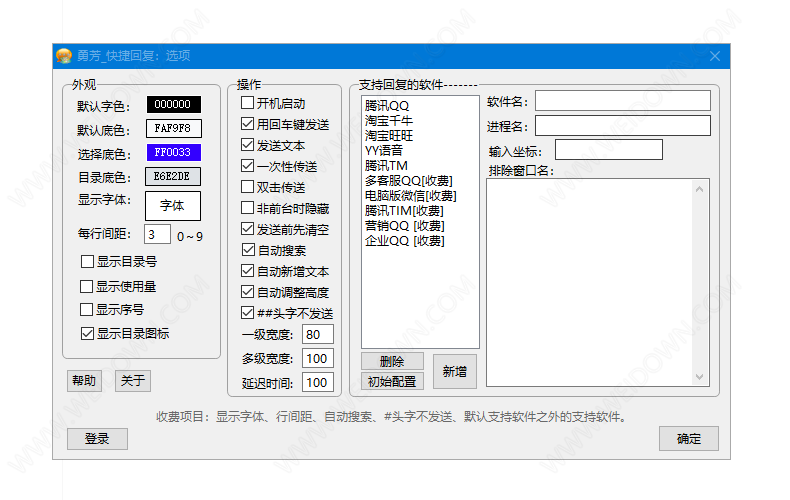Enable the 显示使用量 checkbox

[87, 286]
